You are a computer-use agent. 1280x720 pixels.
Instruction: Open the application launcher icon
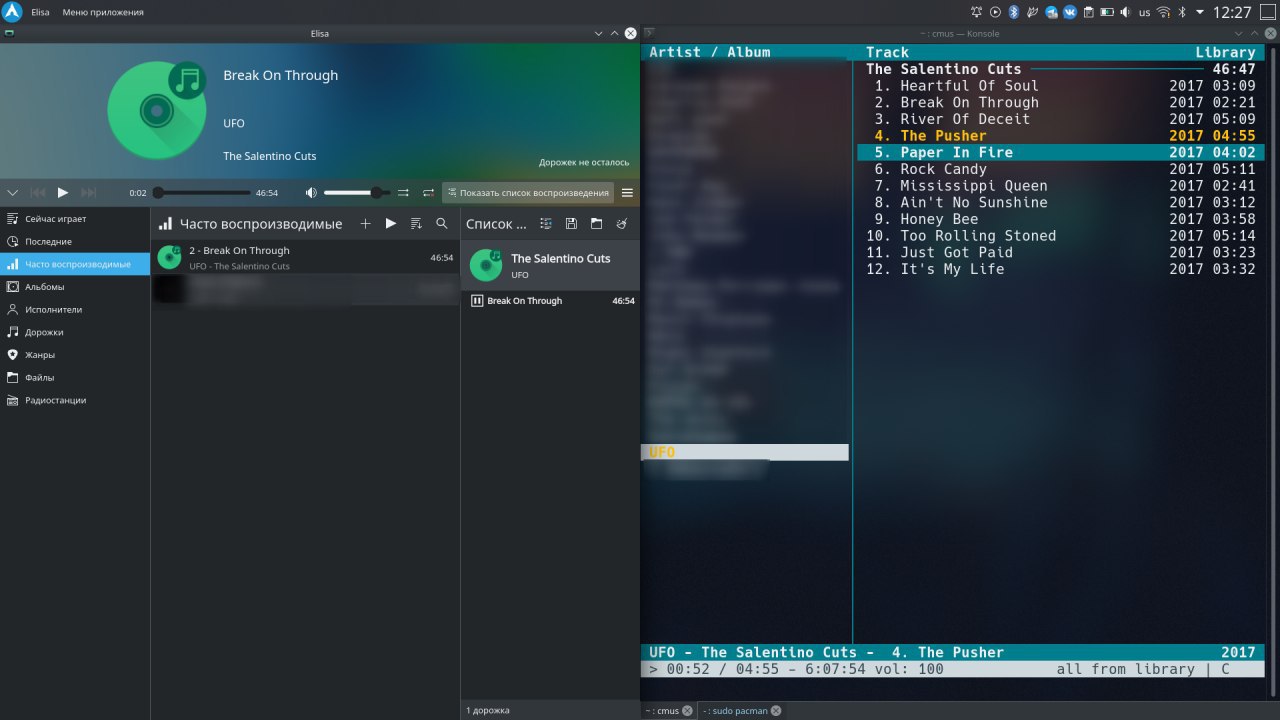(12, 12)
